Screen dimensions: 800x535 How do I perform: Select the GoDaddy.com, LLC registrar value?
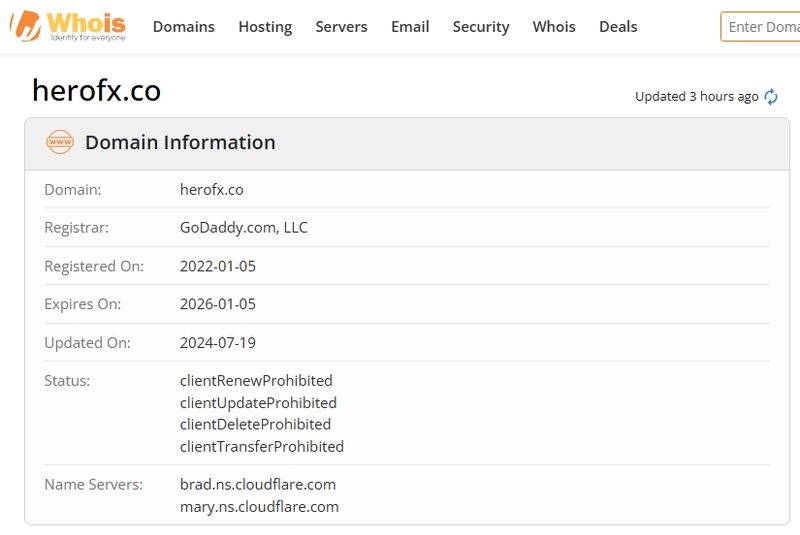(x=244, y=227)
